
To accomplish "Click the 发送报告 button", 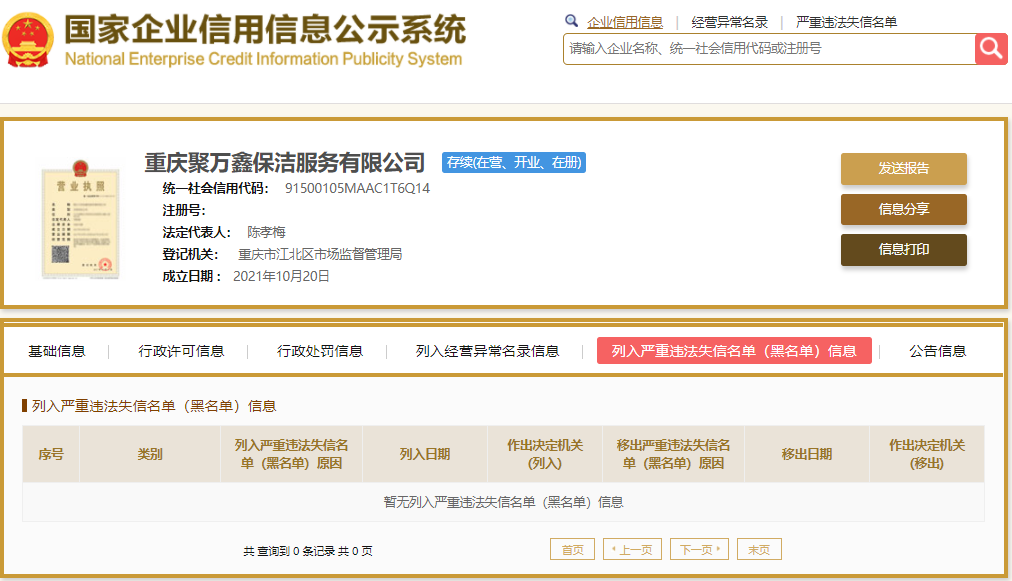I will 904,168.
